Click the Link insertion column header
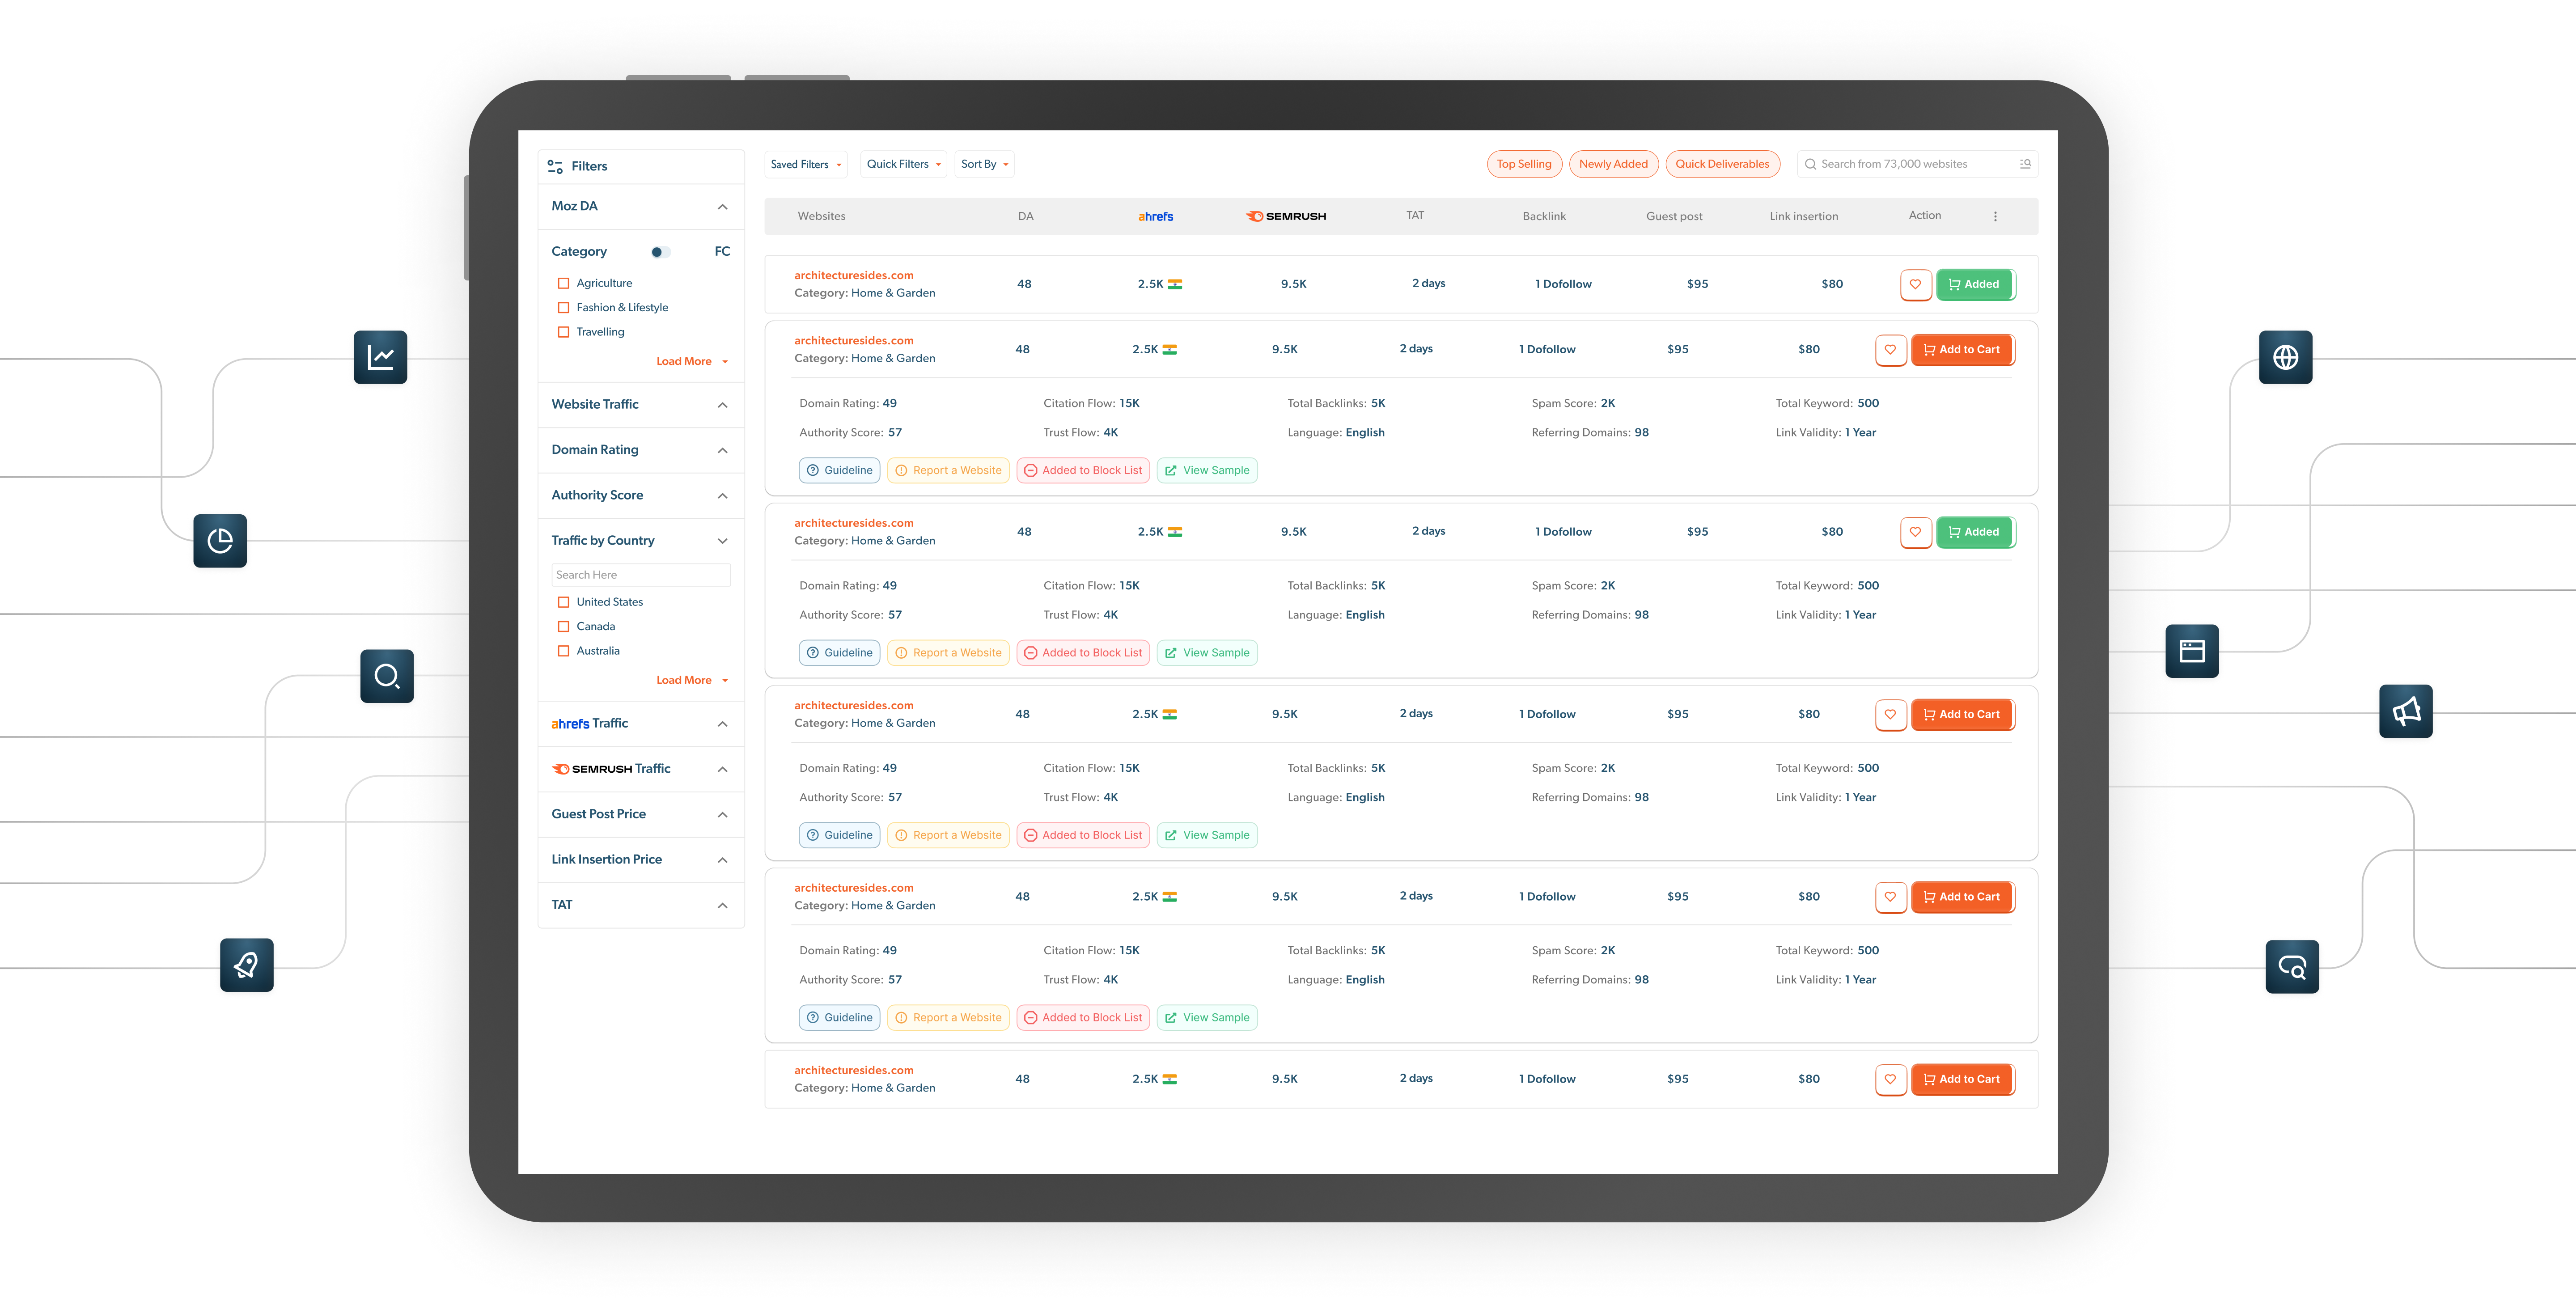Image resolution: width=2576 pixels, height=1308 pixels. [x=1803, y=216]
